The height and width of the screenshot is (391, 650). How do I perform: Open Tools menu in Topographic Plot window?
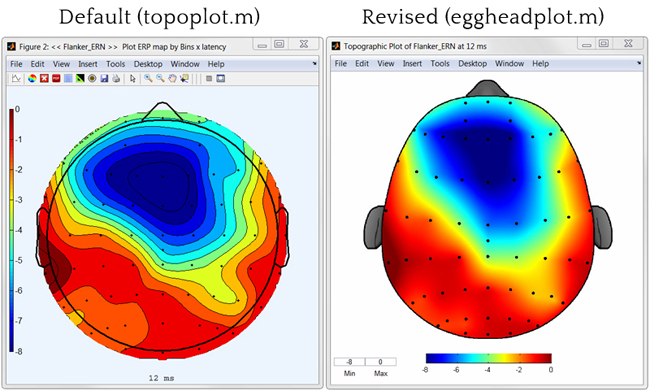click(x=440, y=63)
